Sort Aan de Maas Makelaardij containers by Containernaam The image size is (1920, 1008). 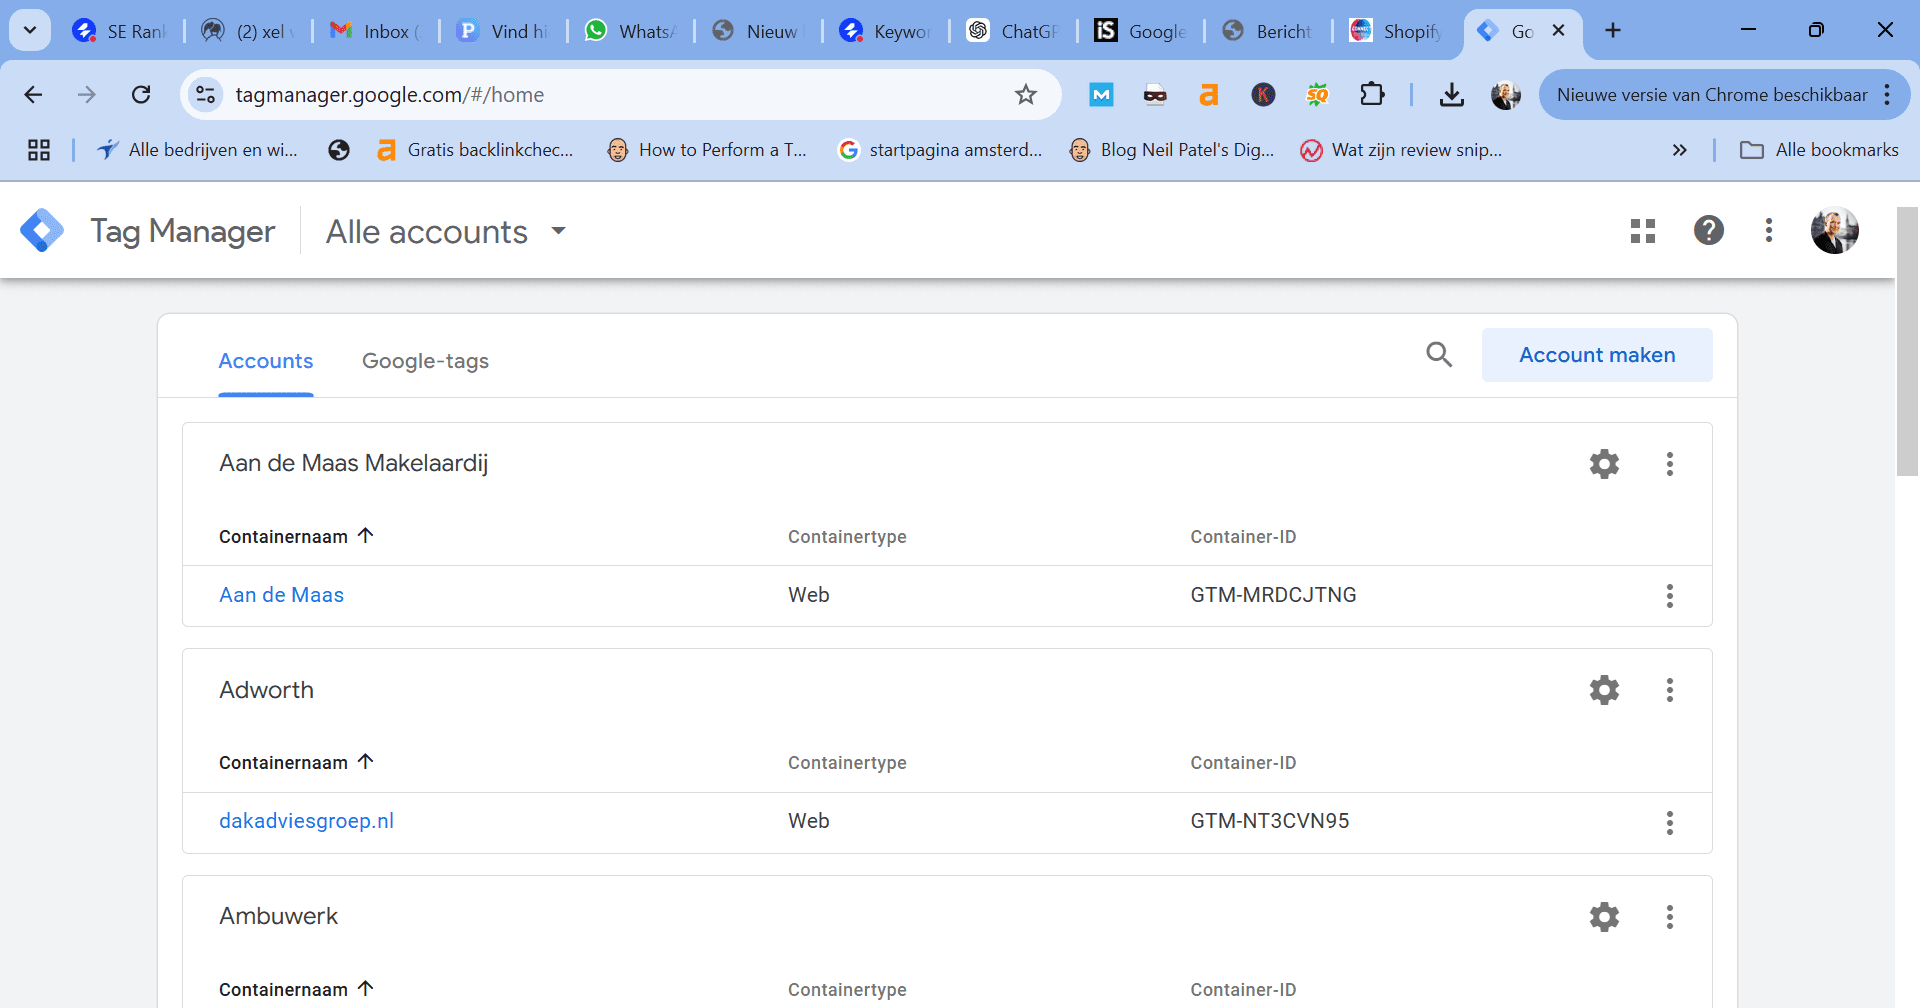296,536
